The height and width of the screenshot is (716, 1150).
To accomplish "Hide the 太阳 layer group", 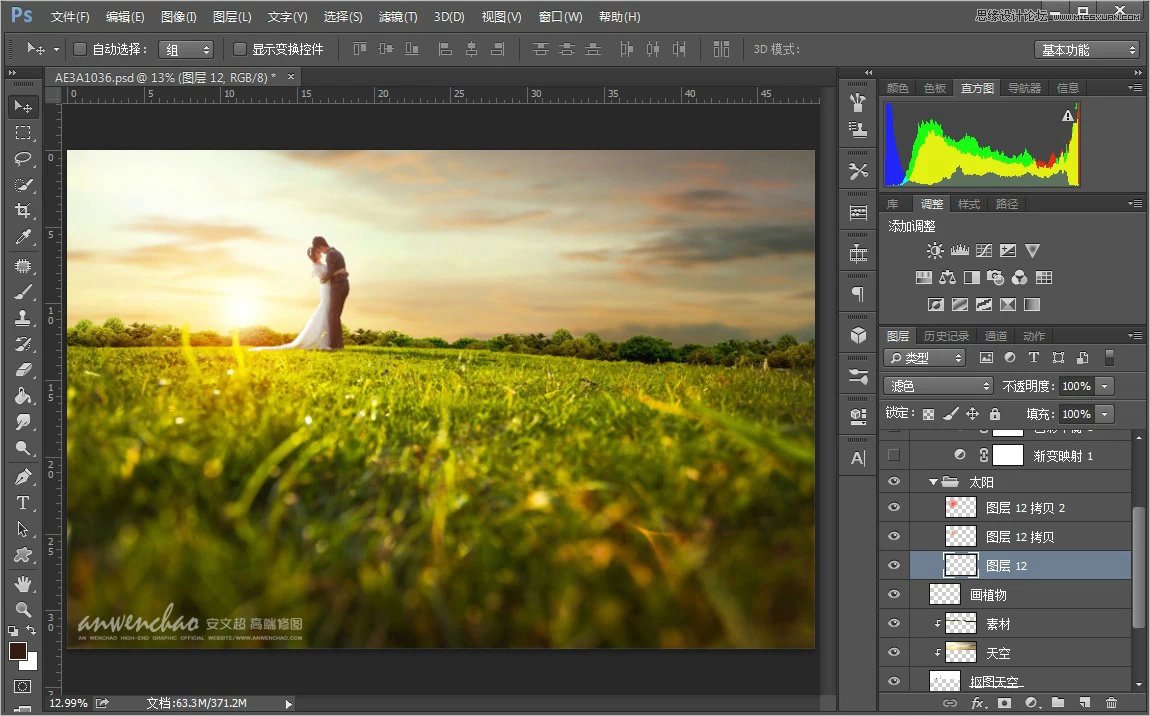I will point(892,481).
